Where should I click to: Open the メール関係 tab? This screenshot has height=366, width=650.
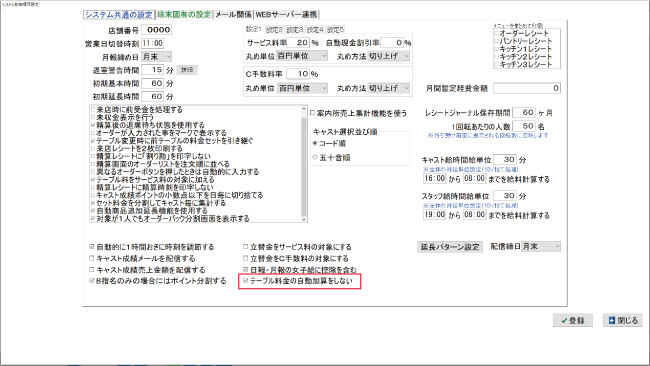tap(233, 15)
